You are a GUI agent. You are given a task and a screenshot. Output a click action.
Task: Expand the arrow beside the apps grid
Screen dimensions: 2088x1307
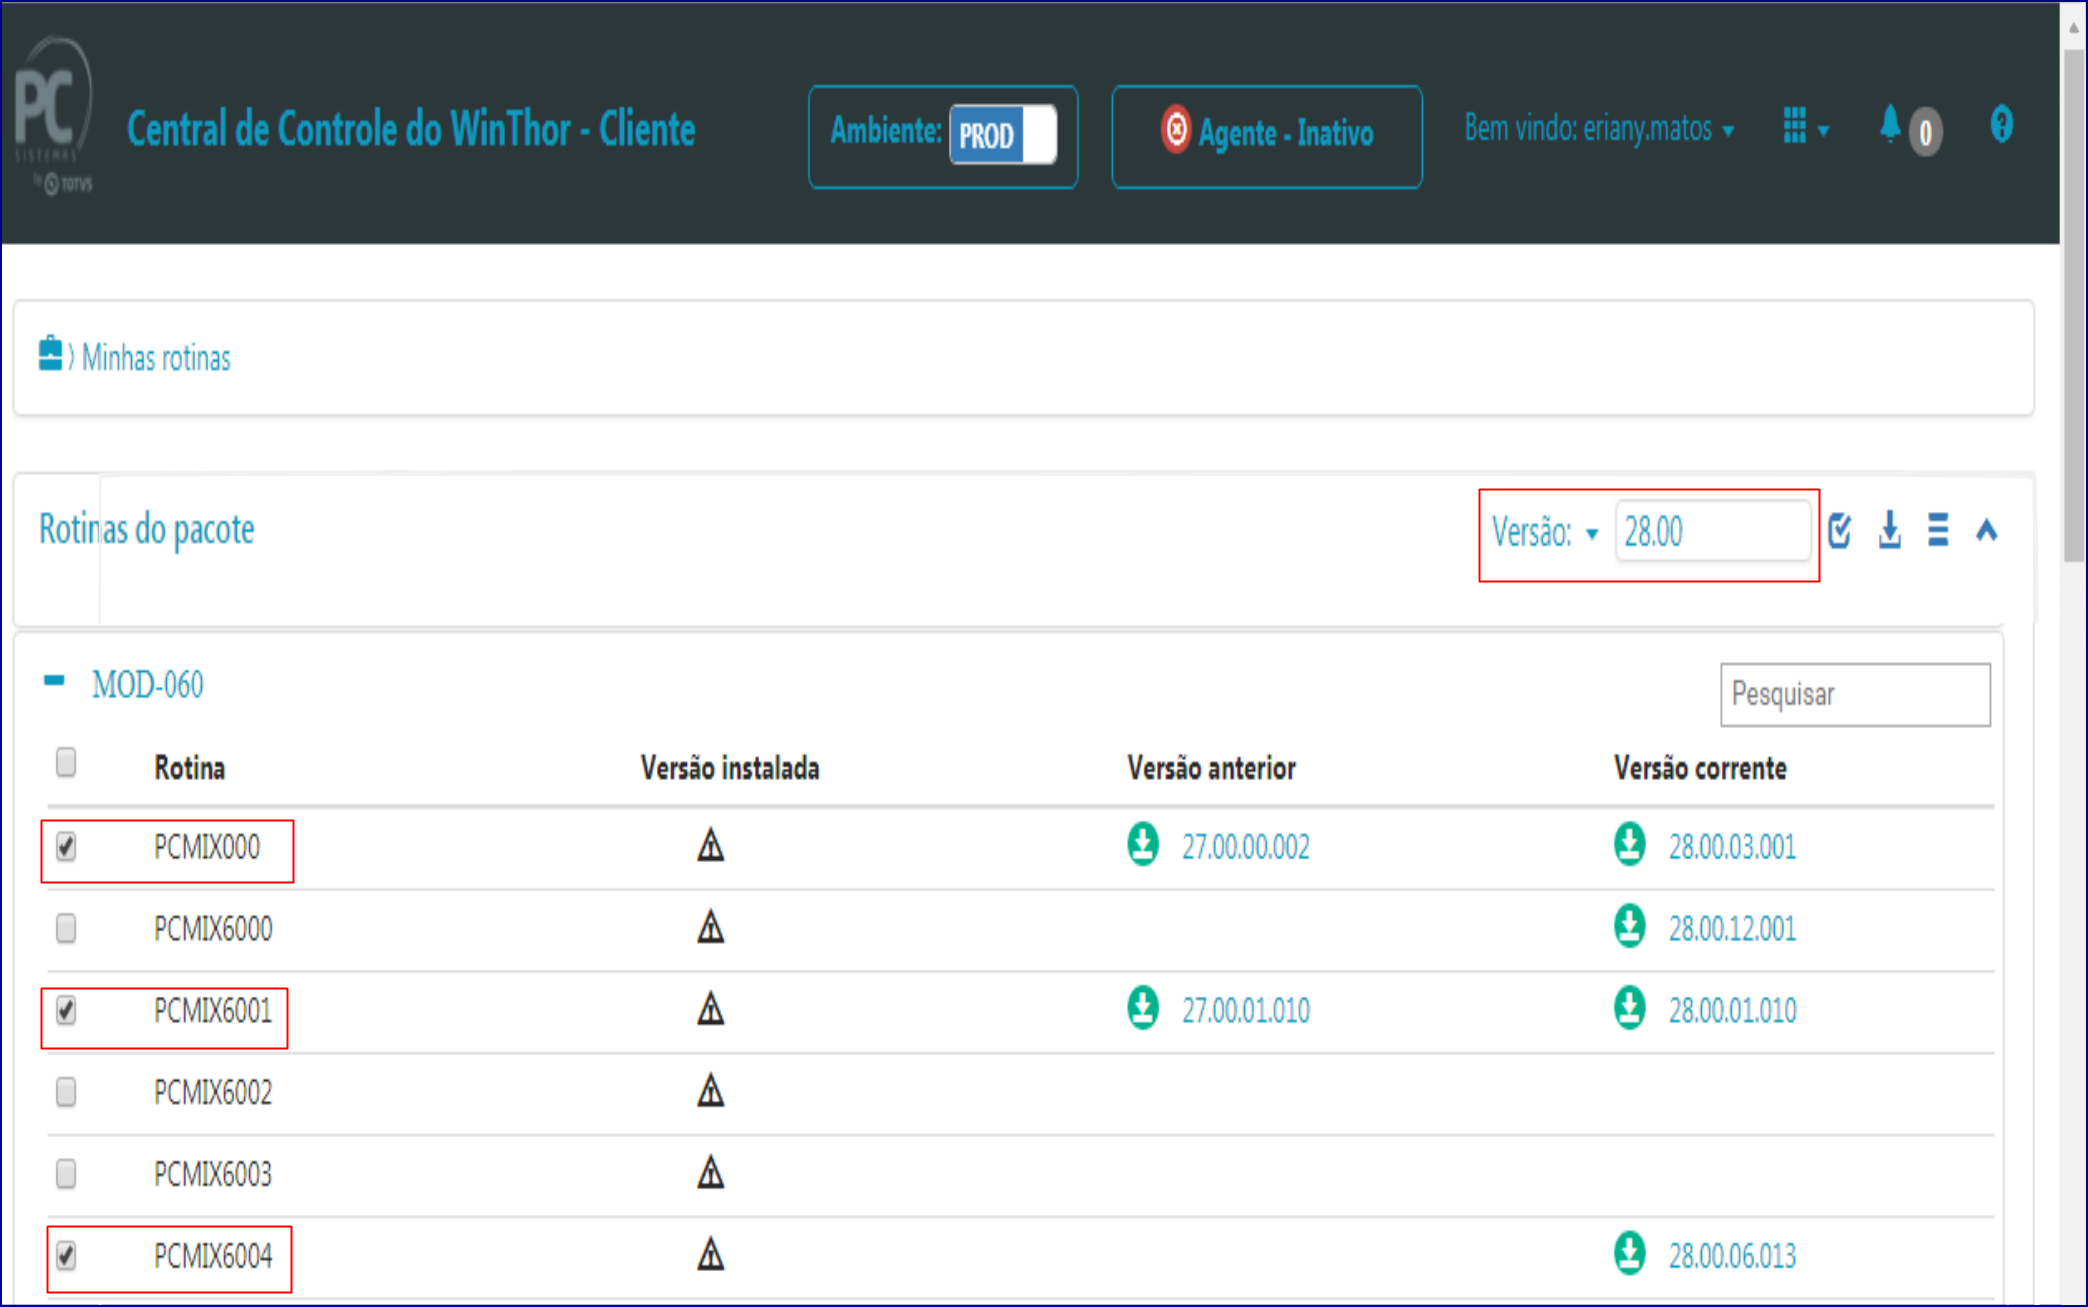(1824, 131)
